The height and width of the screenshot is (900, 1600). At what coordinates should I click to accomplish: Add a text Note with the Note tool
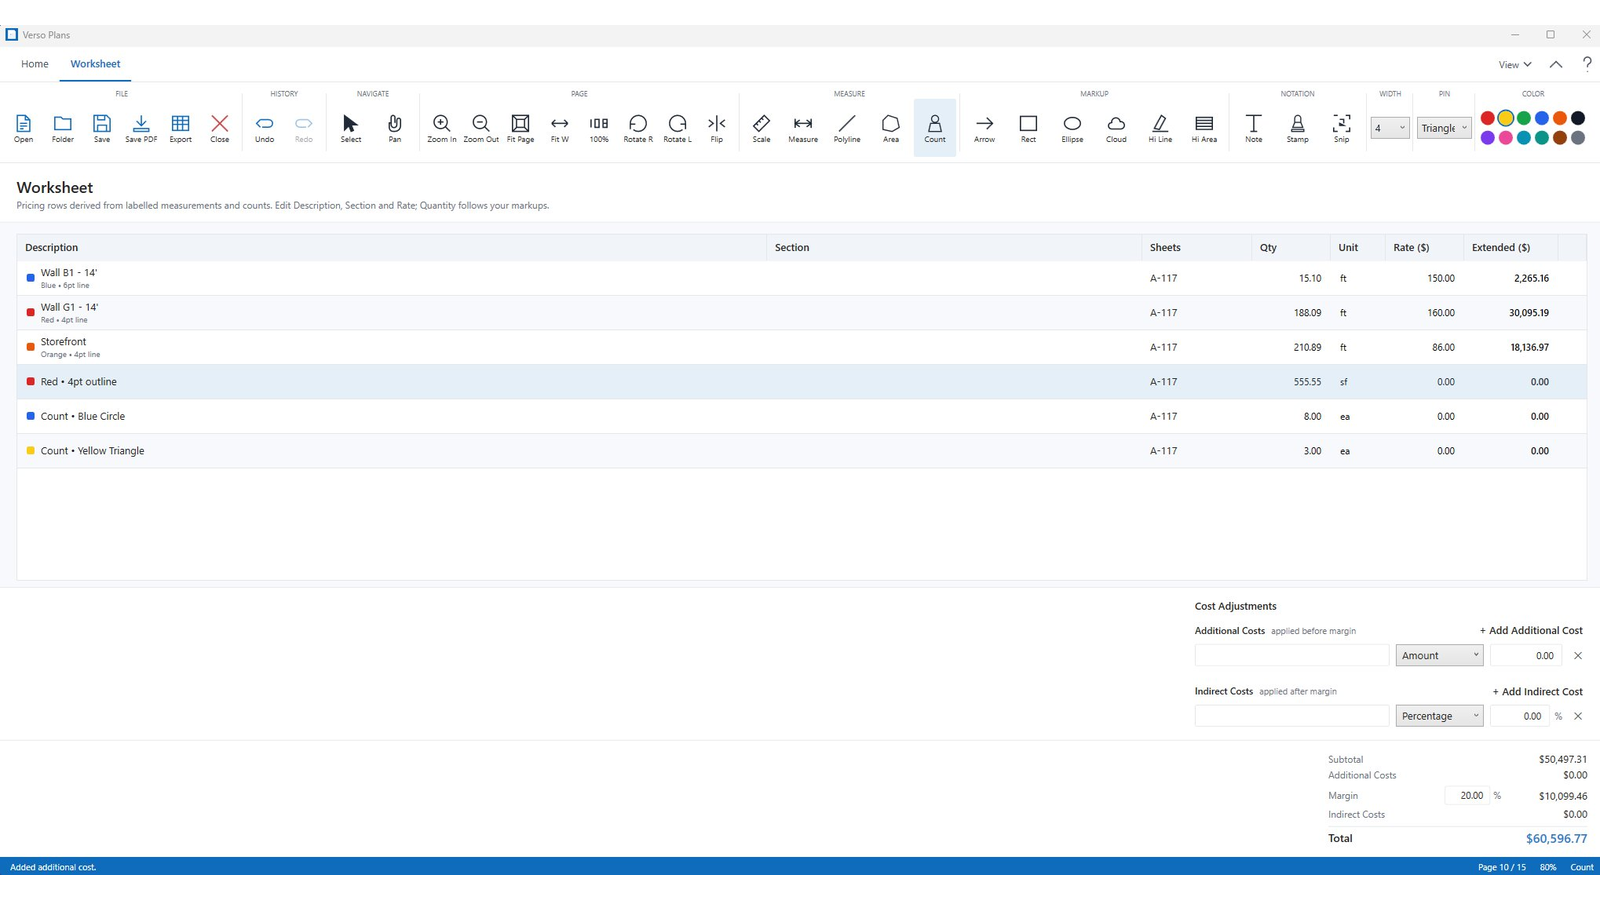1254,127
